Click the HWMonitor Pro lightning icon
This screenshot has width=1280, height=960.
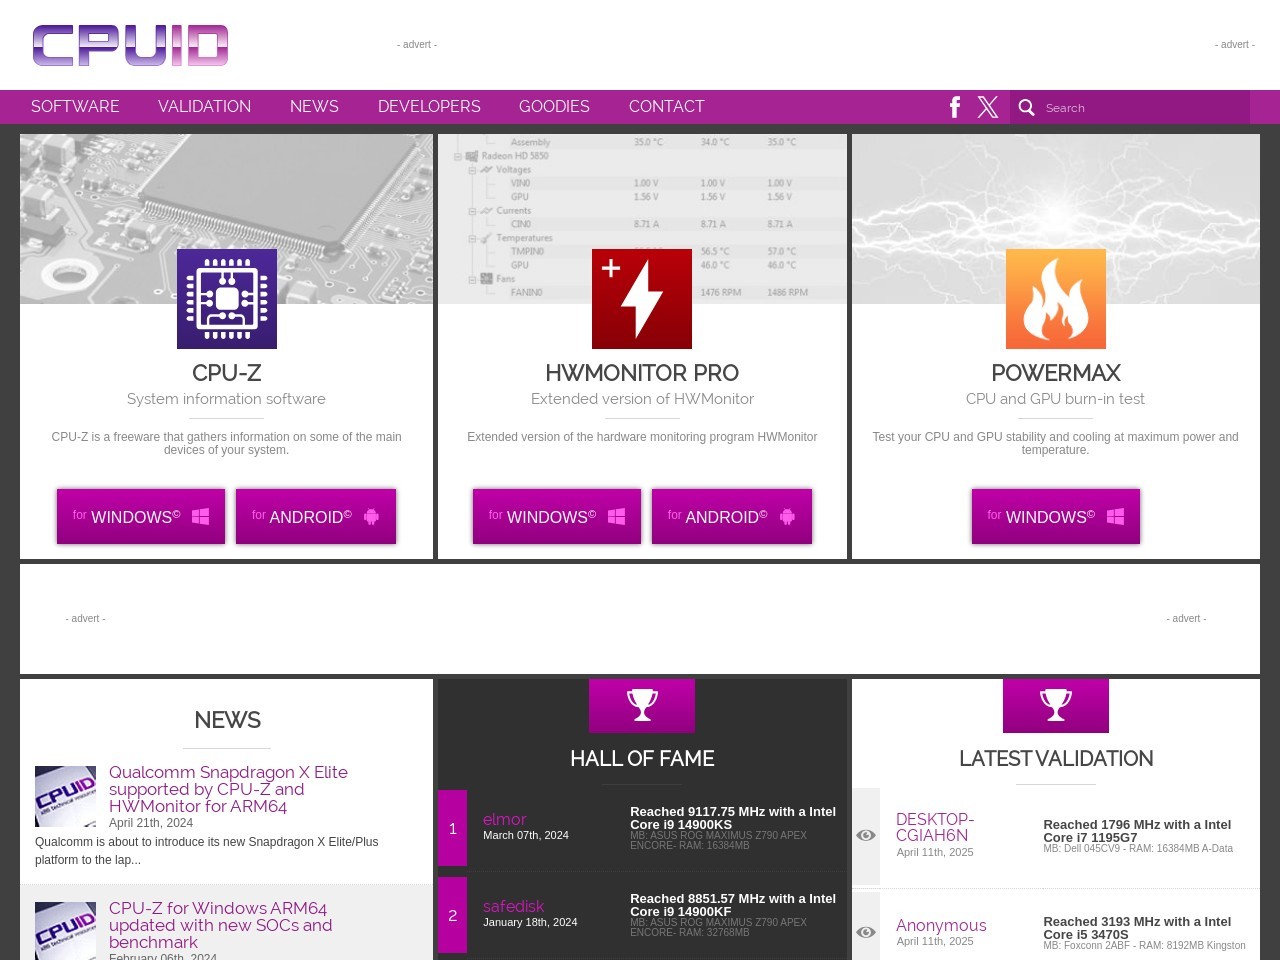(642, 299)
